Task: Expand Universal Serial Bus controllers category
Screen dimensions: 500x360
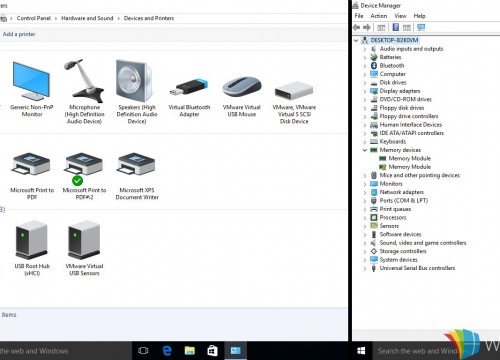Action: [x=365, y=268]
